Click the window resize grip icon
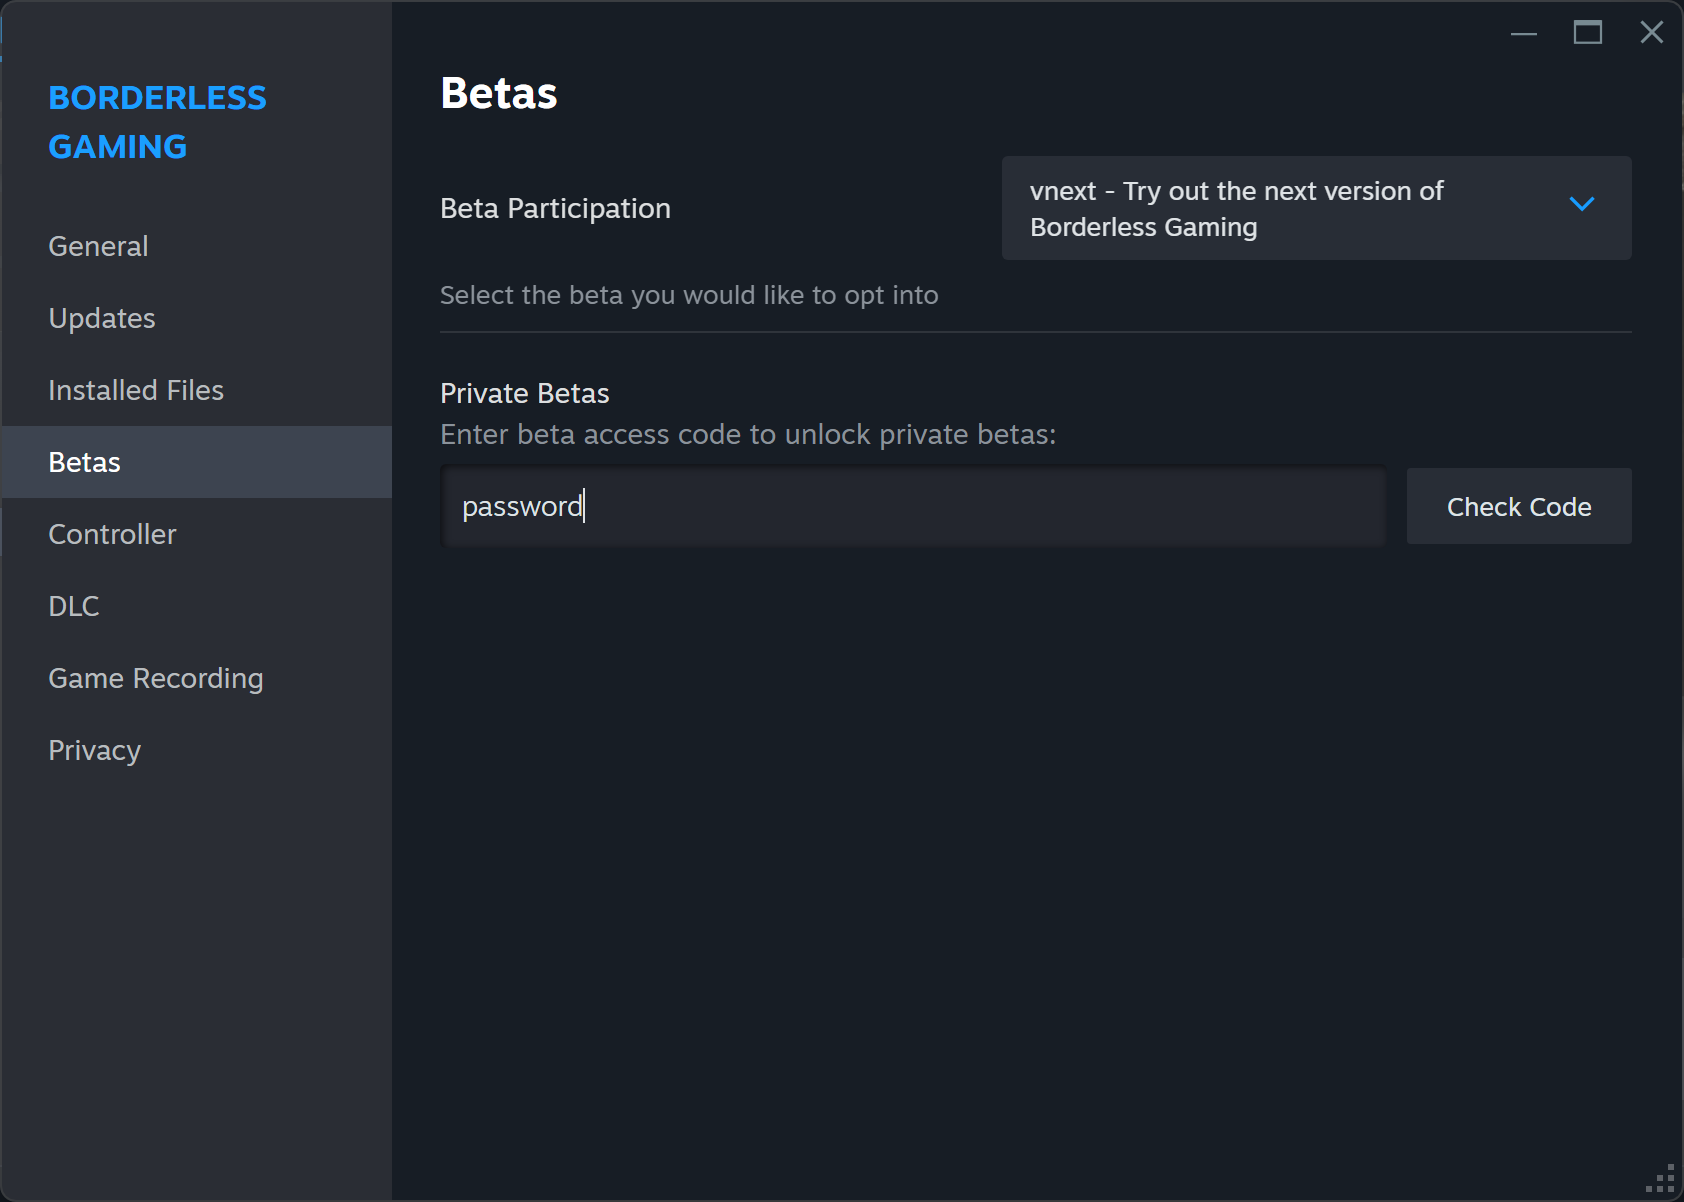Image resolution: width=1684 pixels, height=1202 pixels. [x=1661, y=1179]
